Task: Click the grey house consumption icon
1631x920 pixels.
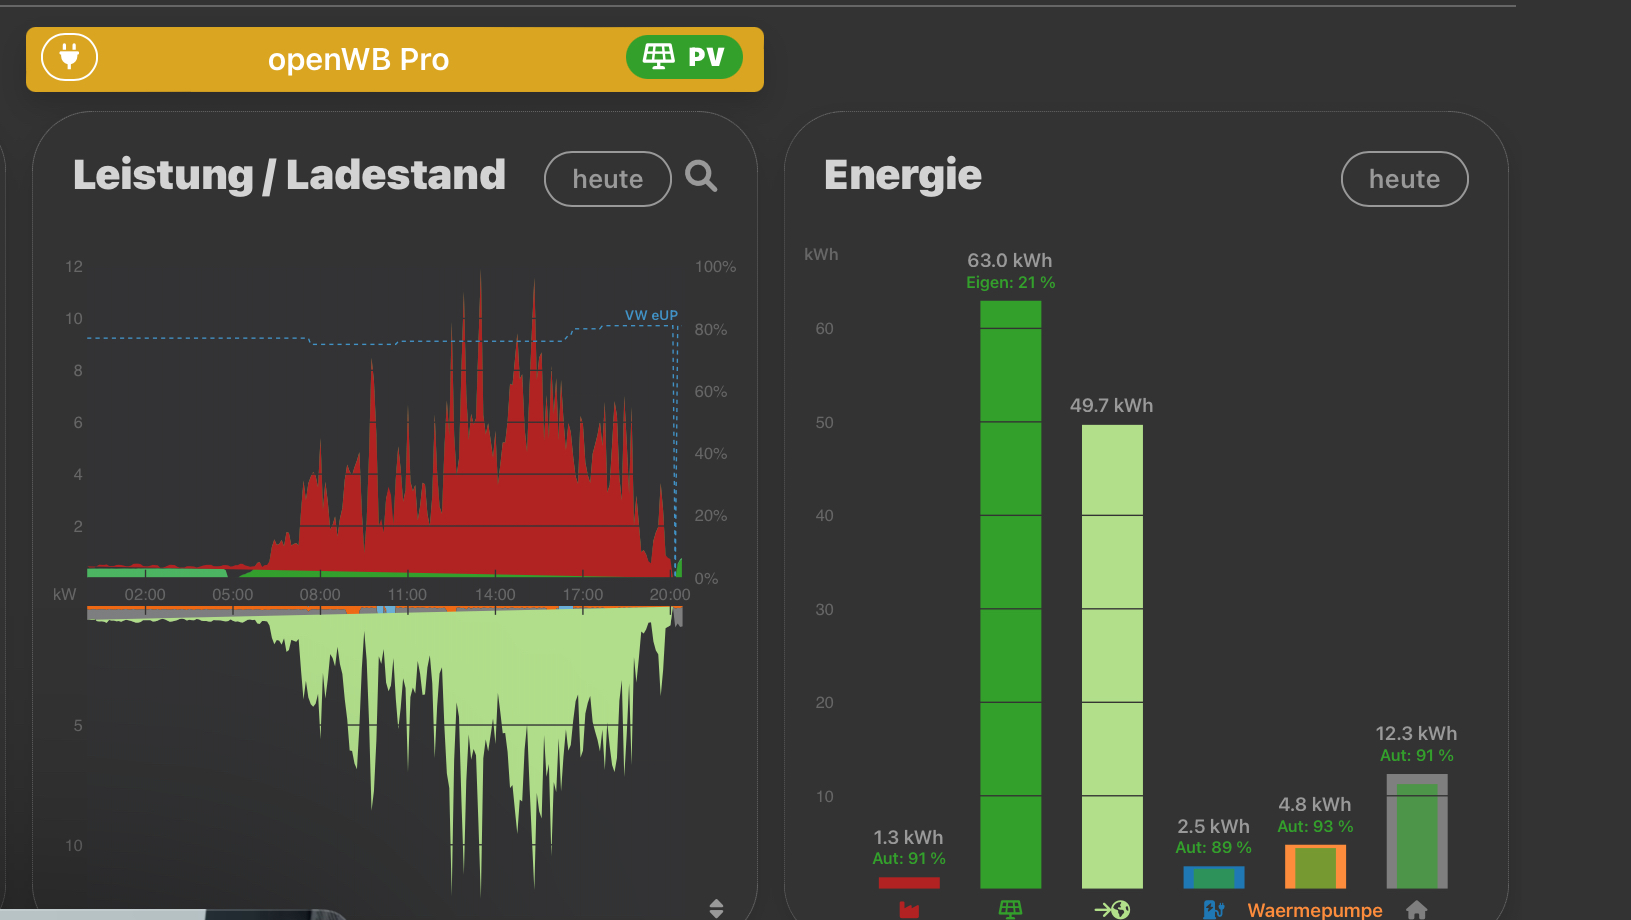Action: [1416, 909]
